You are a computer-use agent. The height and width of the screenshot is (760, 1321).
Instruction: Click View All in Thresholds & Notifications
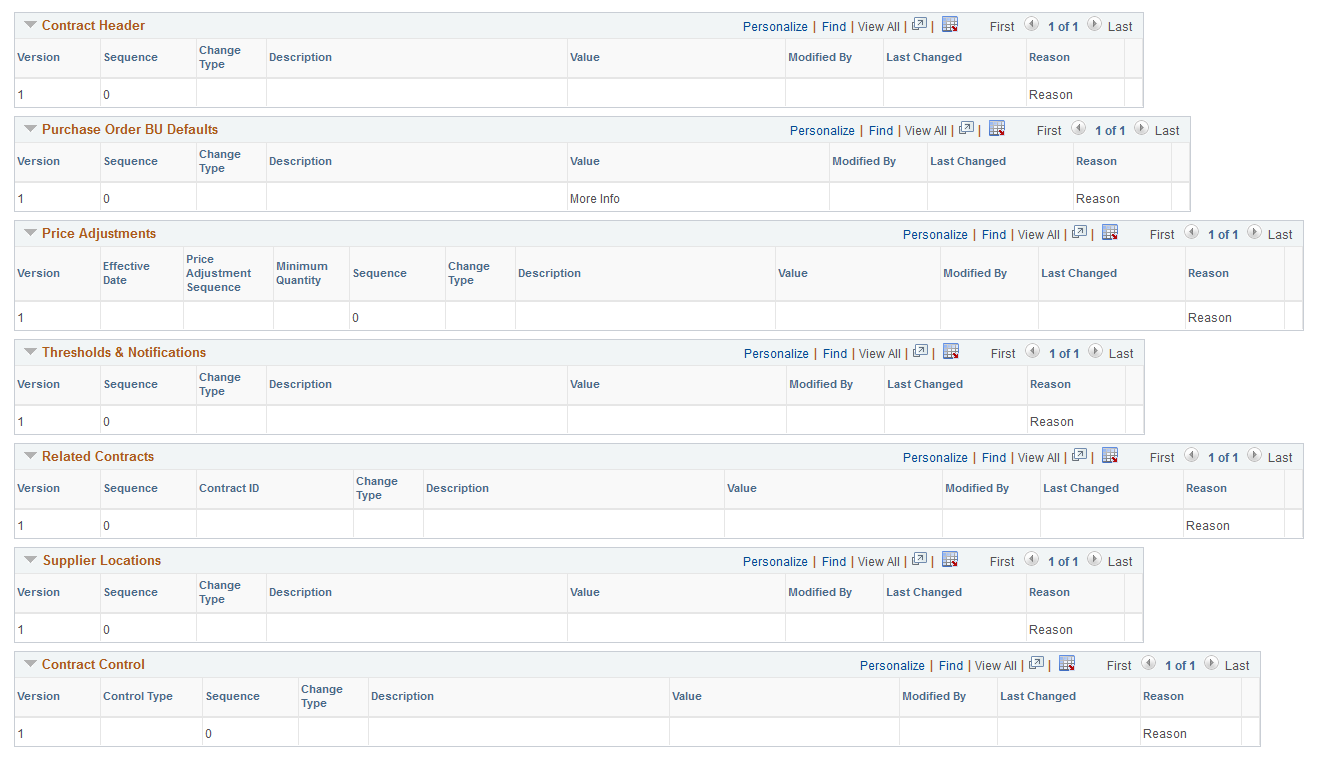[x=879, y=353]
